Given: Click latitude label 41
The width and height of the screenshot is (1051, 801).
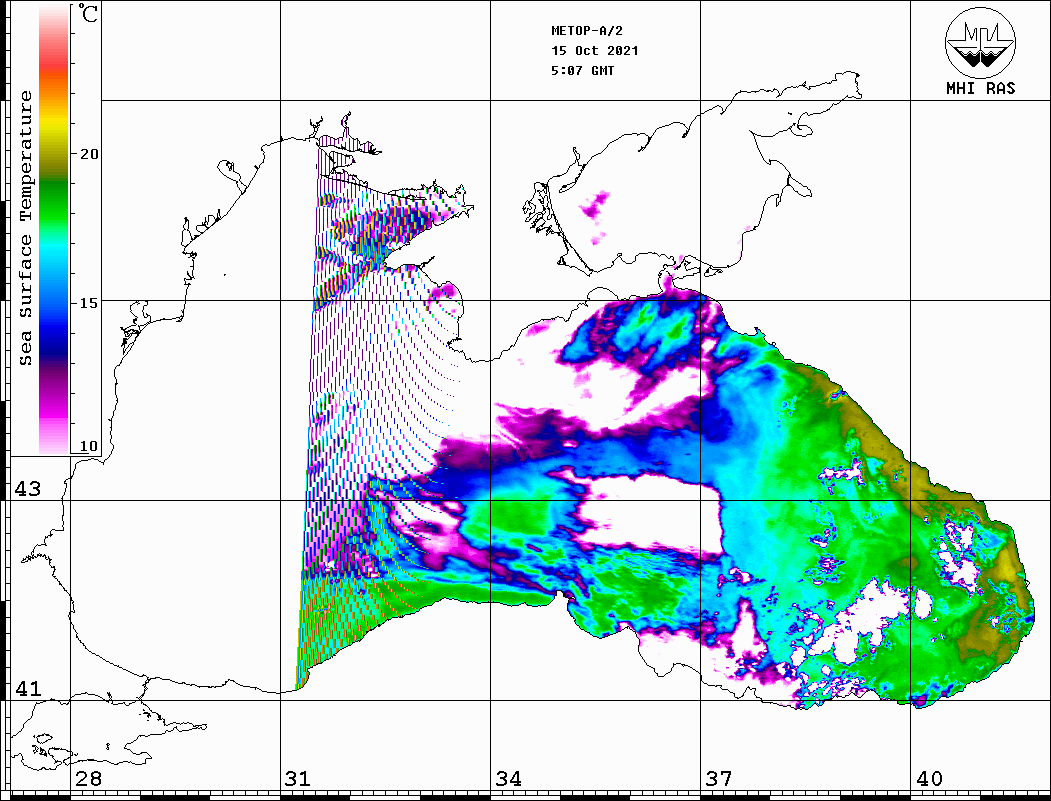Looking at the screenshot, I should pyautogui.click(x=27, y=688).
